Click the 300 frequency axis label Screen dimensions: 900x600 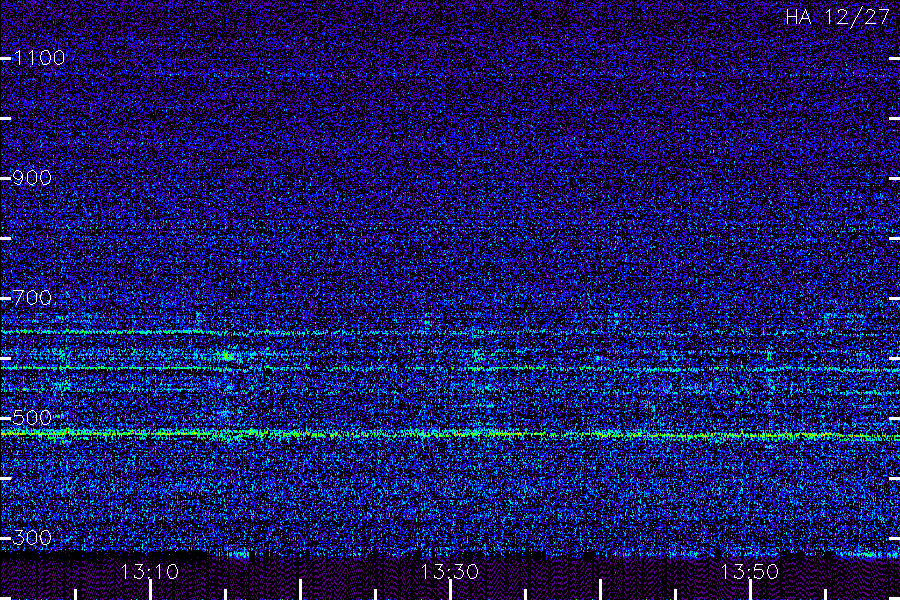coord(32,538)
